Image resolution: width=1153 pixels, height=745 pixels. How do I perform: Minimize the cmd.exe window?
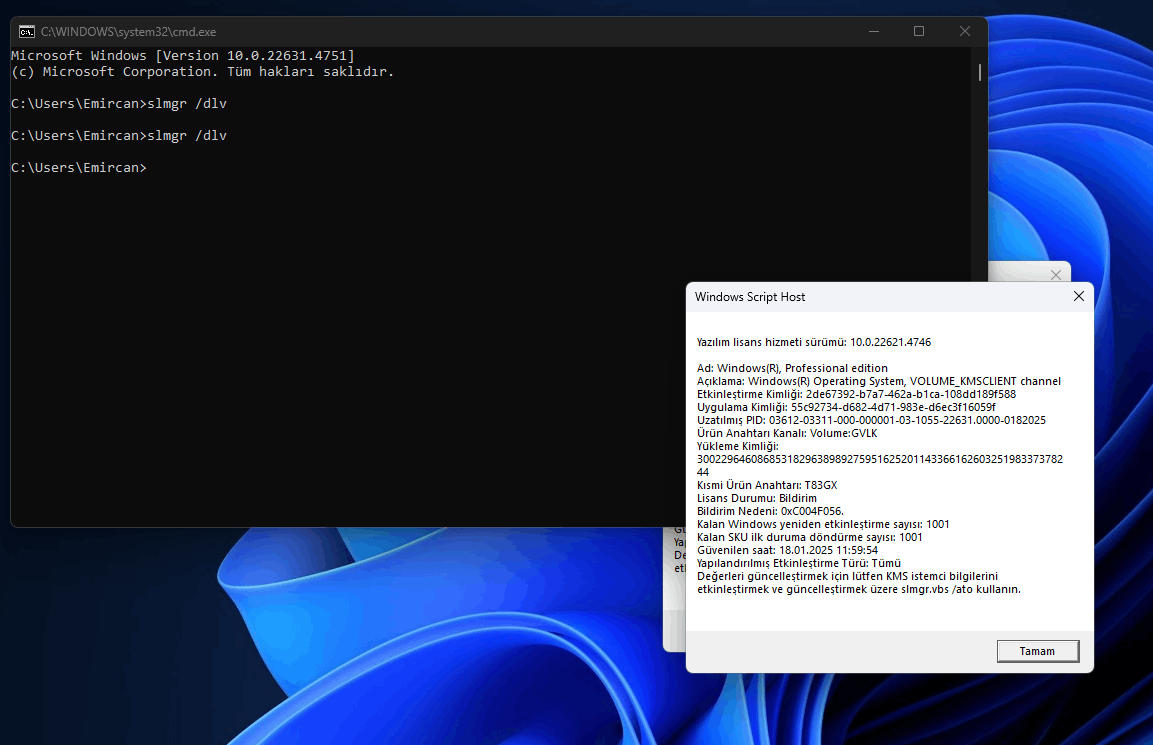tap(874, 32)
